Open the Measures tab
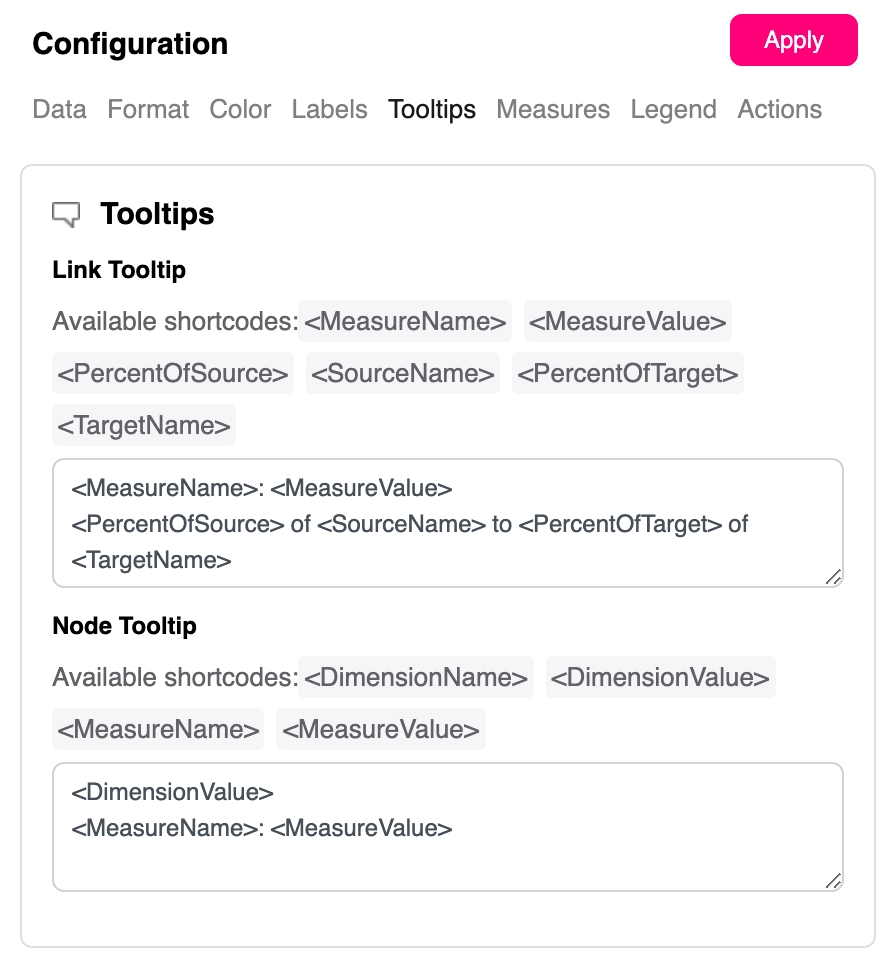The height and width of the screenshot is (964, 890). click(552, 109)
